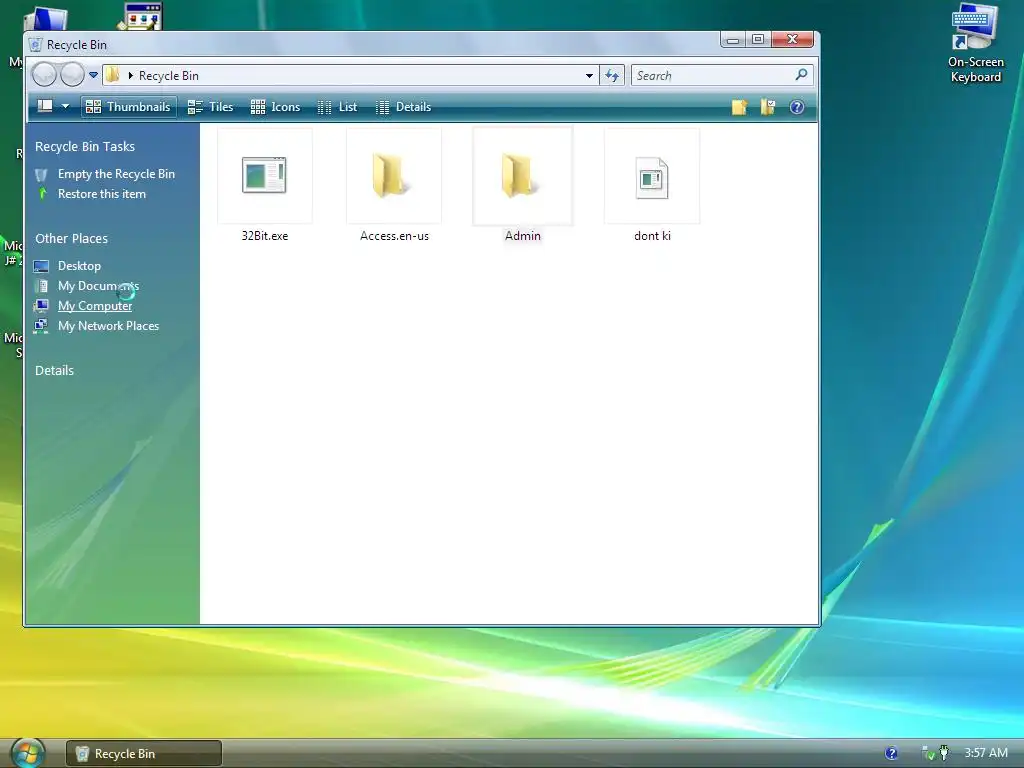Click the green Restore arrow icon
This screenshot has height=768, width=1024.
[42, 193]
